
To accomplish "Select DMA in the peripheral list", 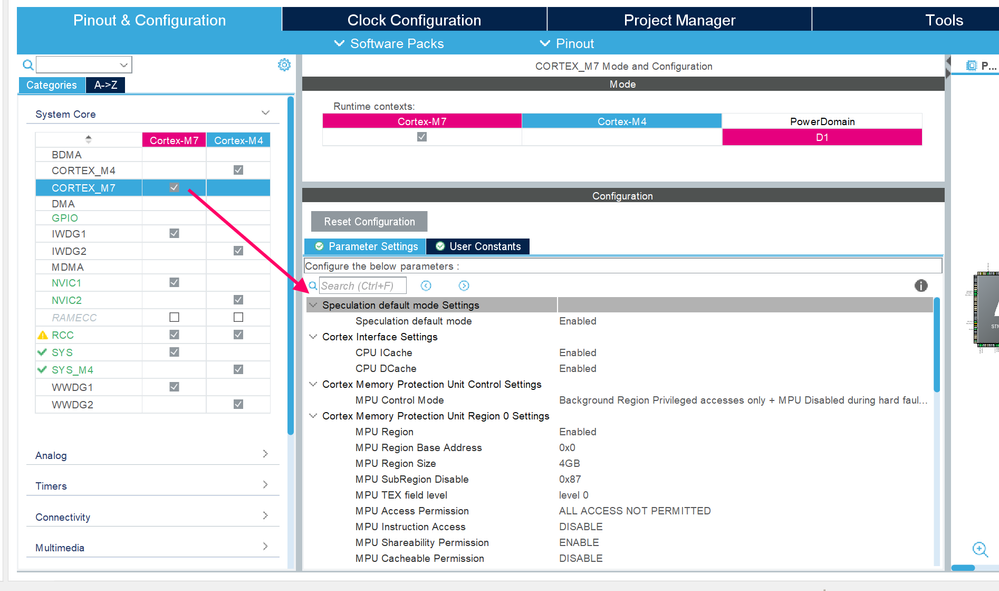I will 63,204.
